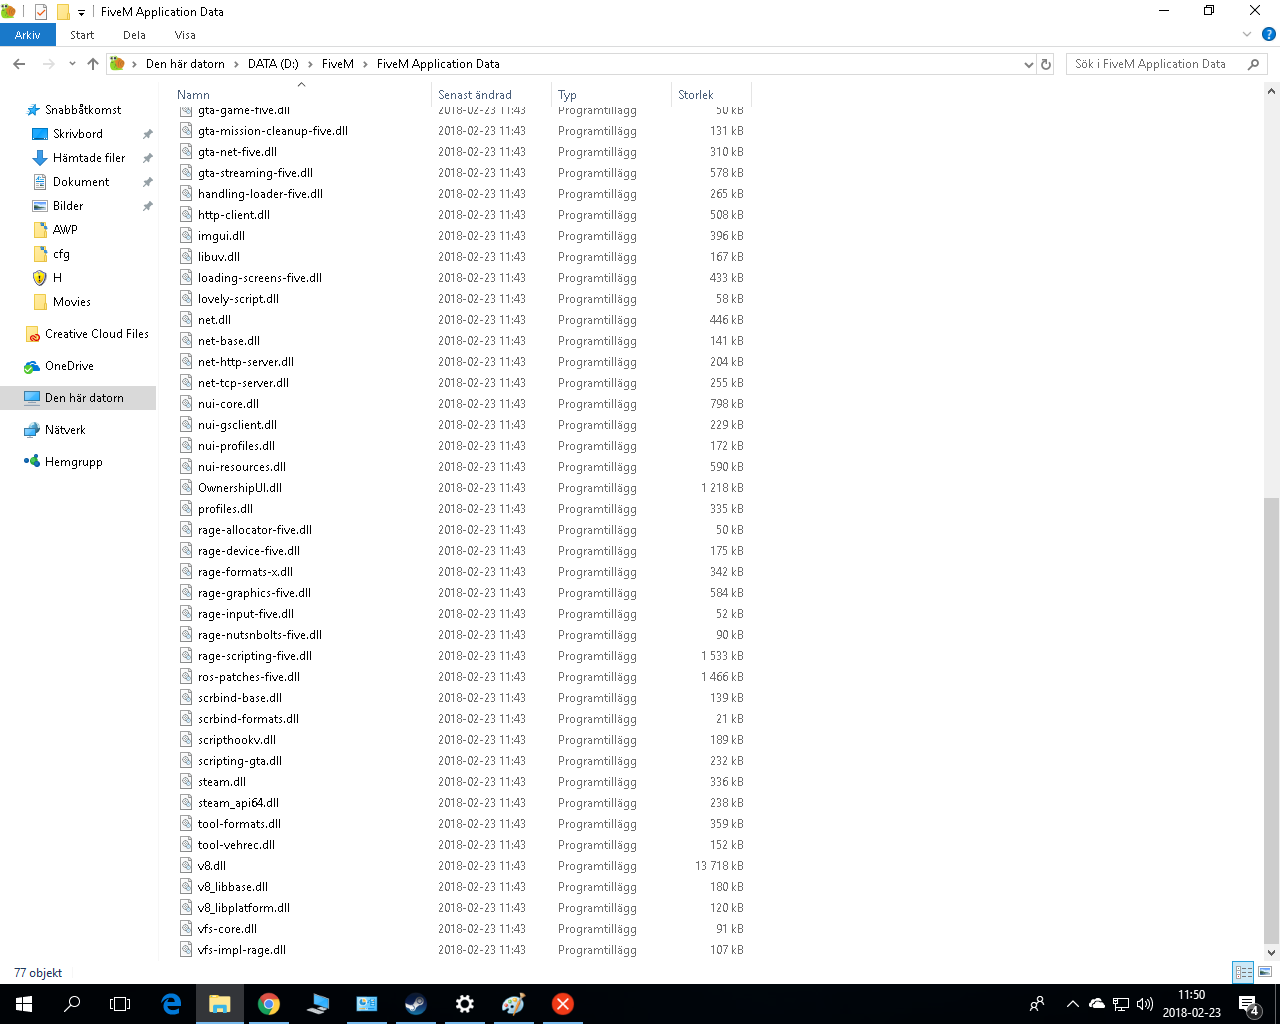Open Steam from the taskbar
1280x1024 pixels.
(x=416, y=1004)
